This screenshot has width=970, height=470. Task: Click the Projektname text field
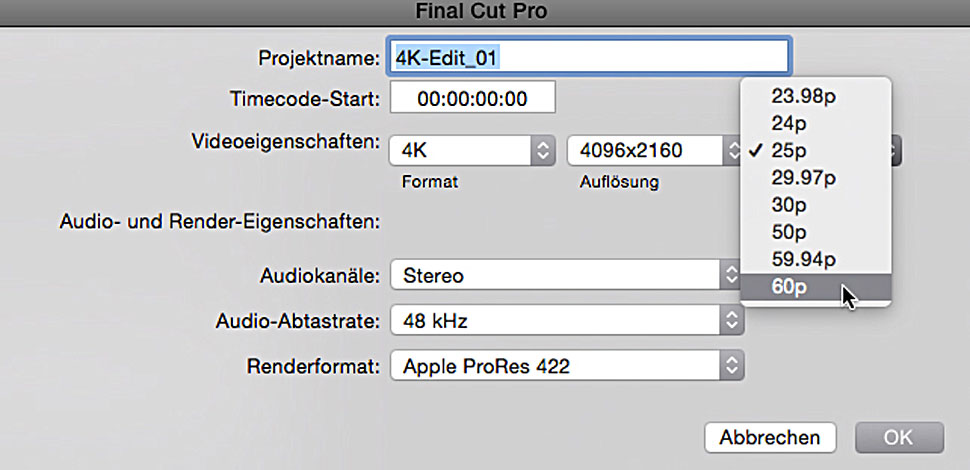tap(590, 57)
